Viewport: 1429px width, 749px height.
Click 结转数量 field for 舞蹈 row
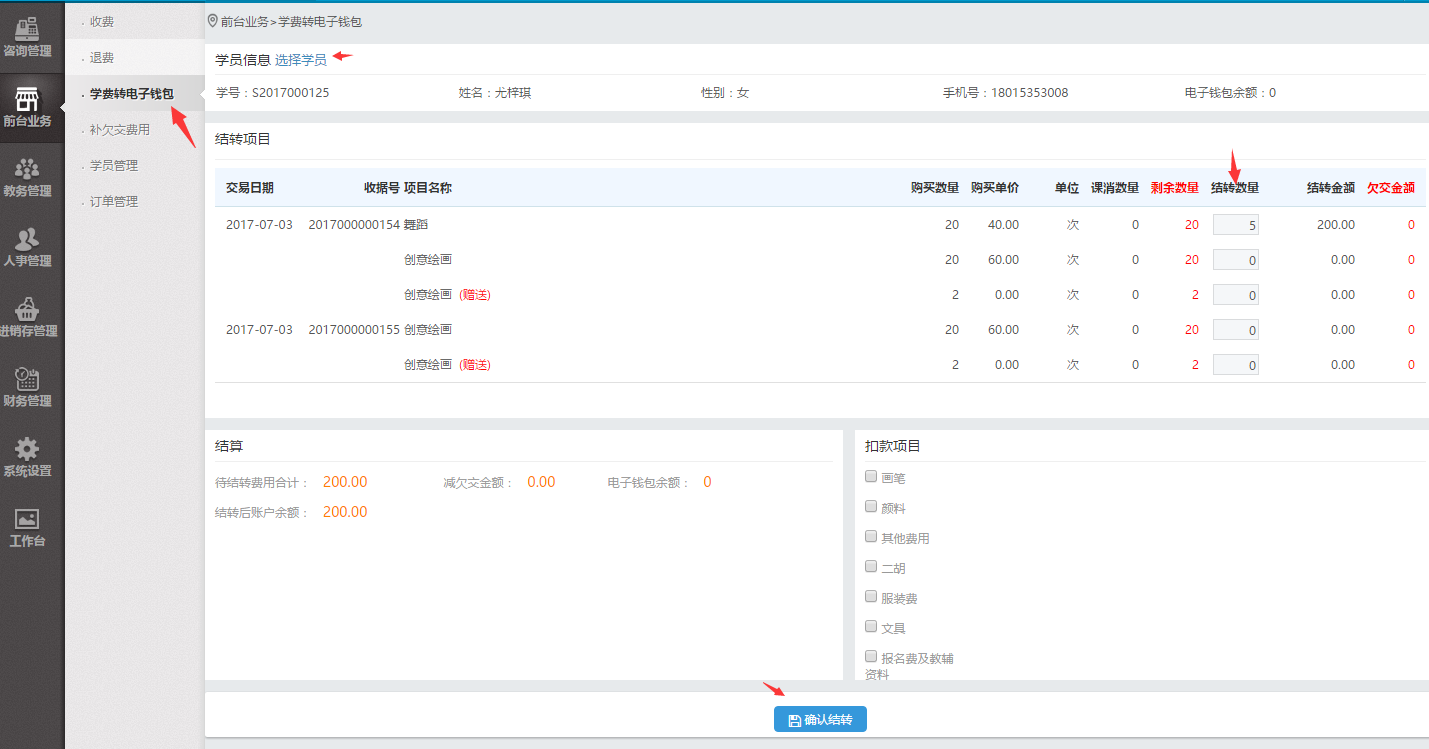[1236, 225]
